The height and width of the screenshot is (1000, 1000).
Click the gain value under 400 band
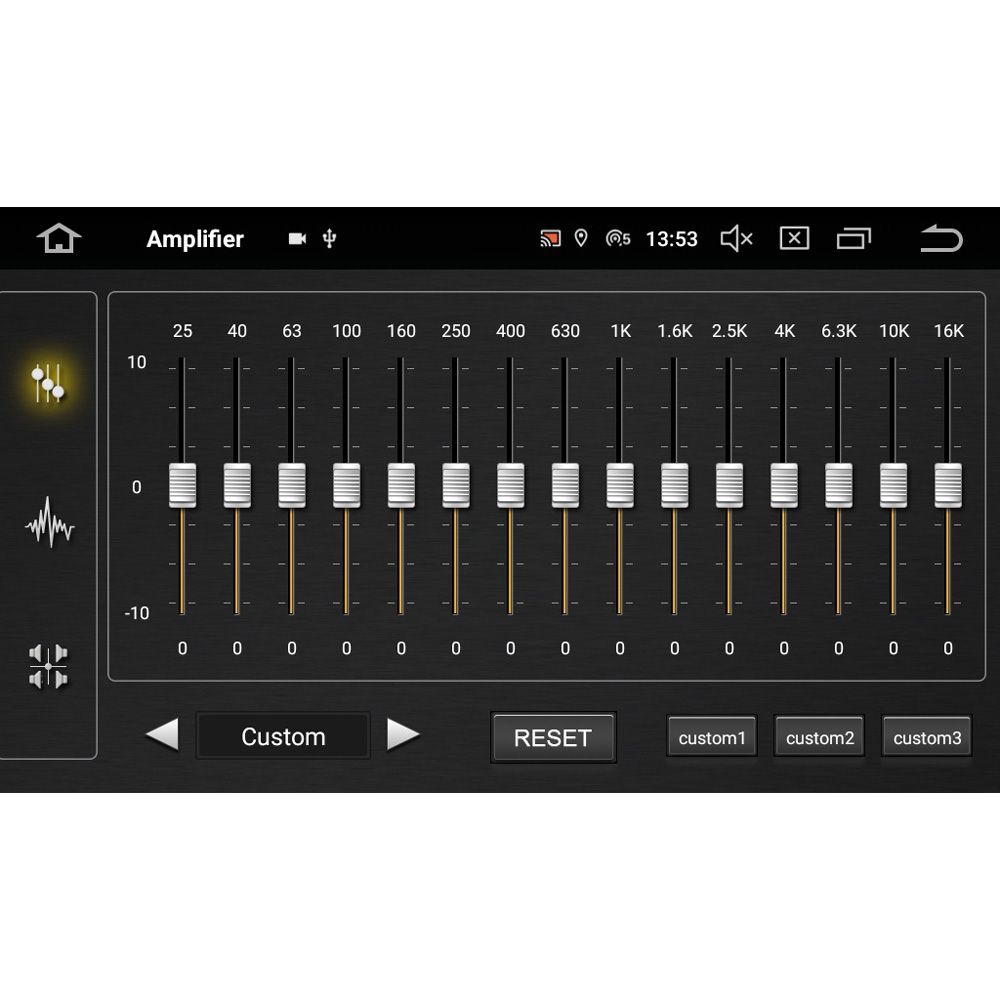pos(511,649)
